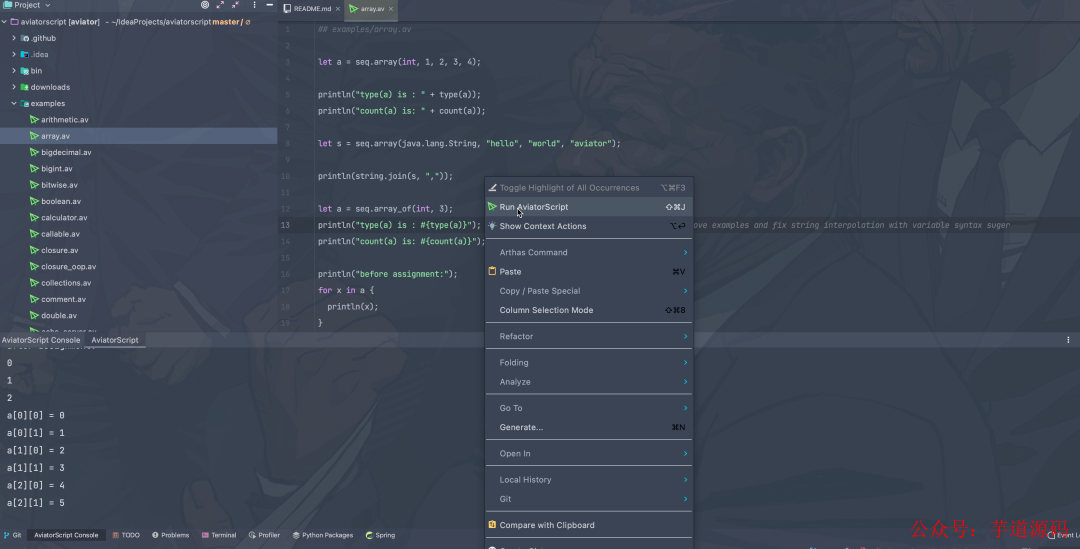Expand the .idea folder

(x=14, y=54)
